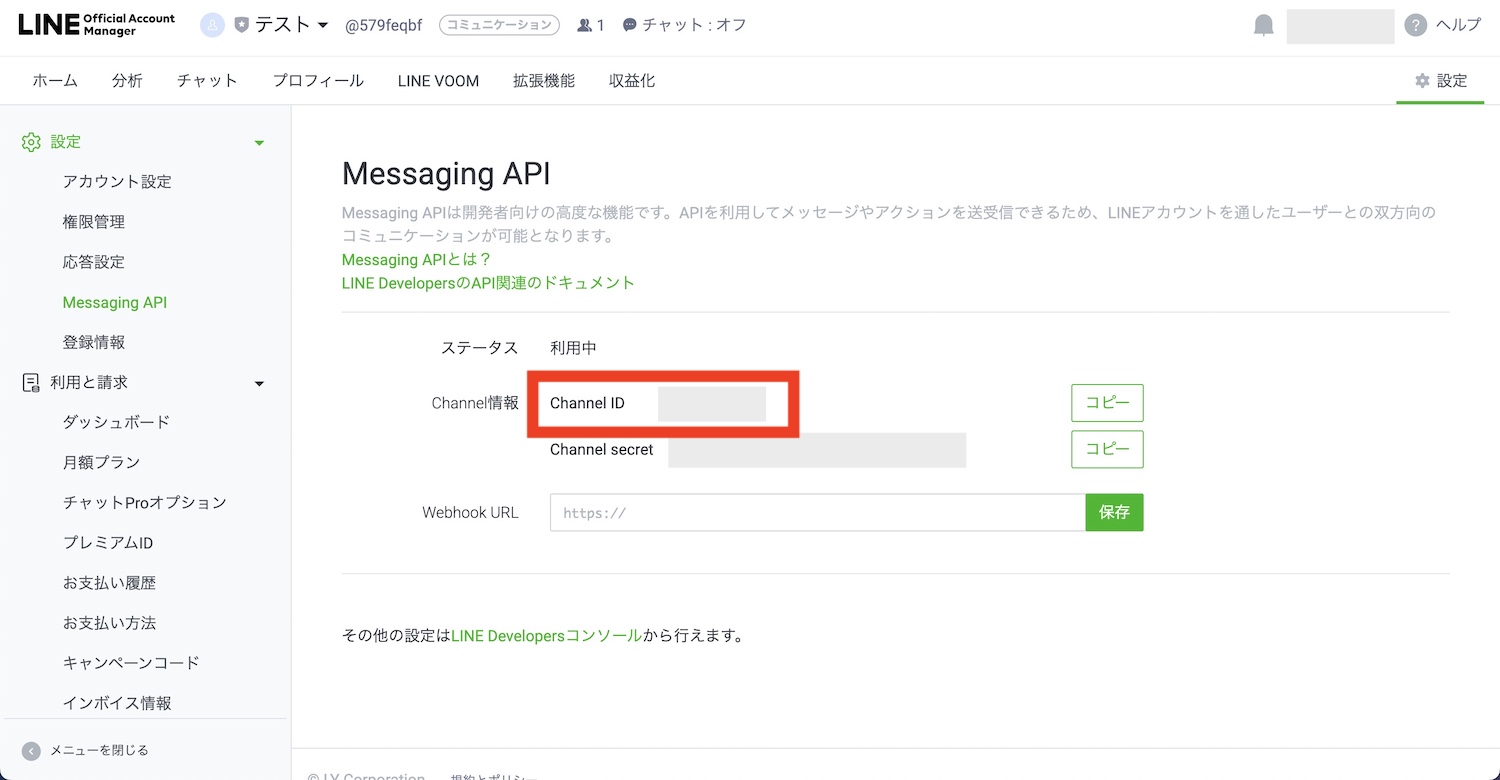This screenshot has width=1500, height=780.
Task: Click the チャット：オフ status
Action: [x=685, y=25]
